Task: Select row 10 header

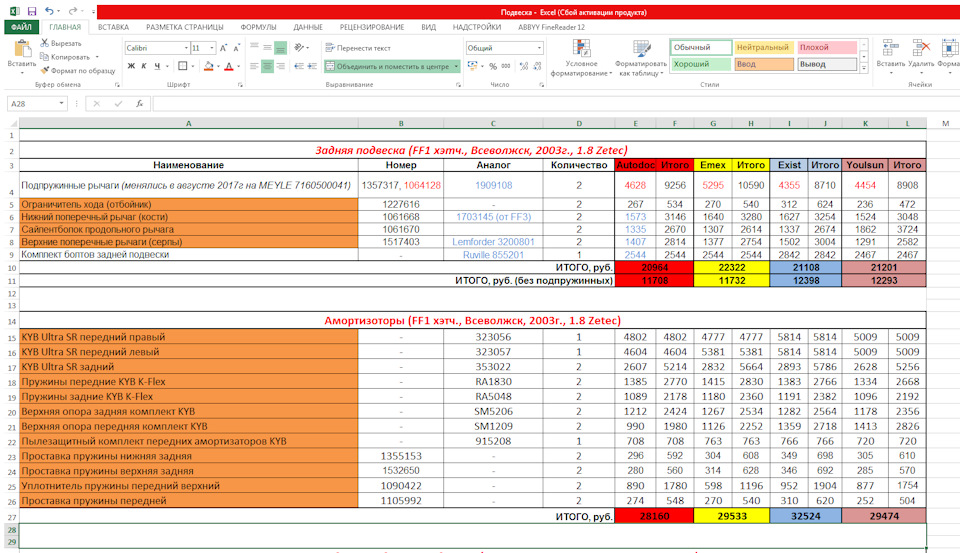Action: [x=12, y=268]
